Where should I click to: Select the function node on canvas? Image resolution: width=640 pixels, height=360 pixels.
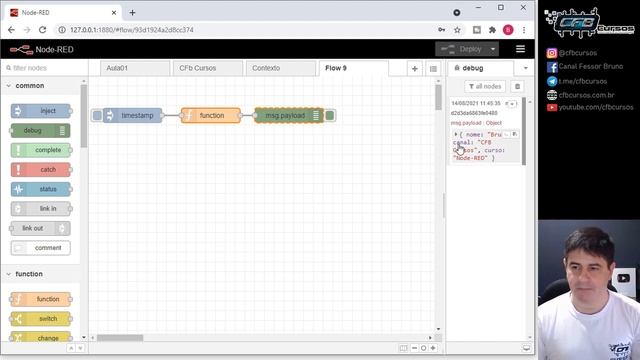pos(211,116)
